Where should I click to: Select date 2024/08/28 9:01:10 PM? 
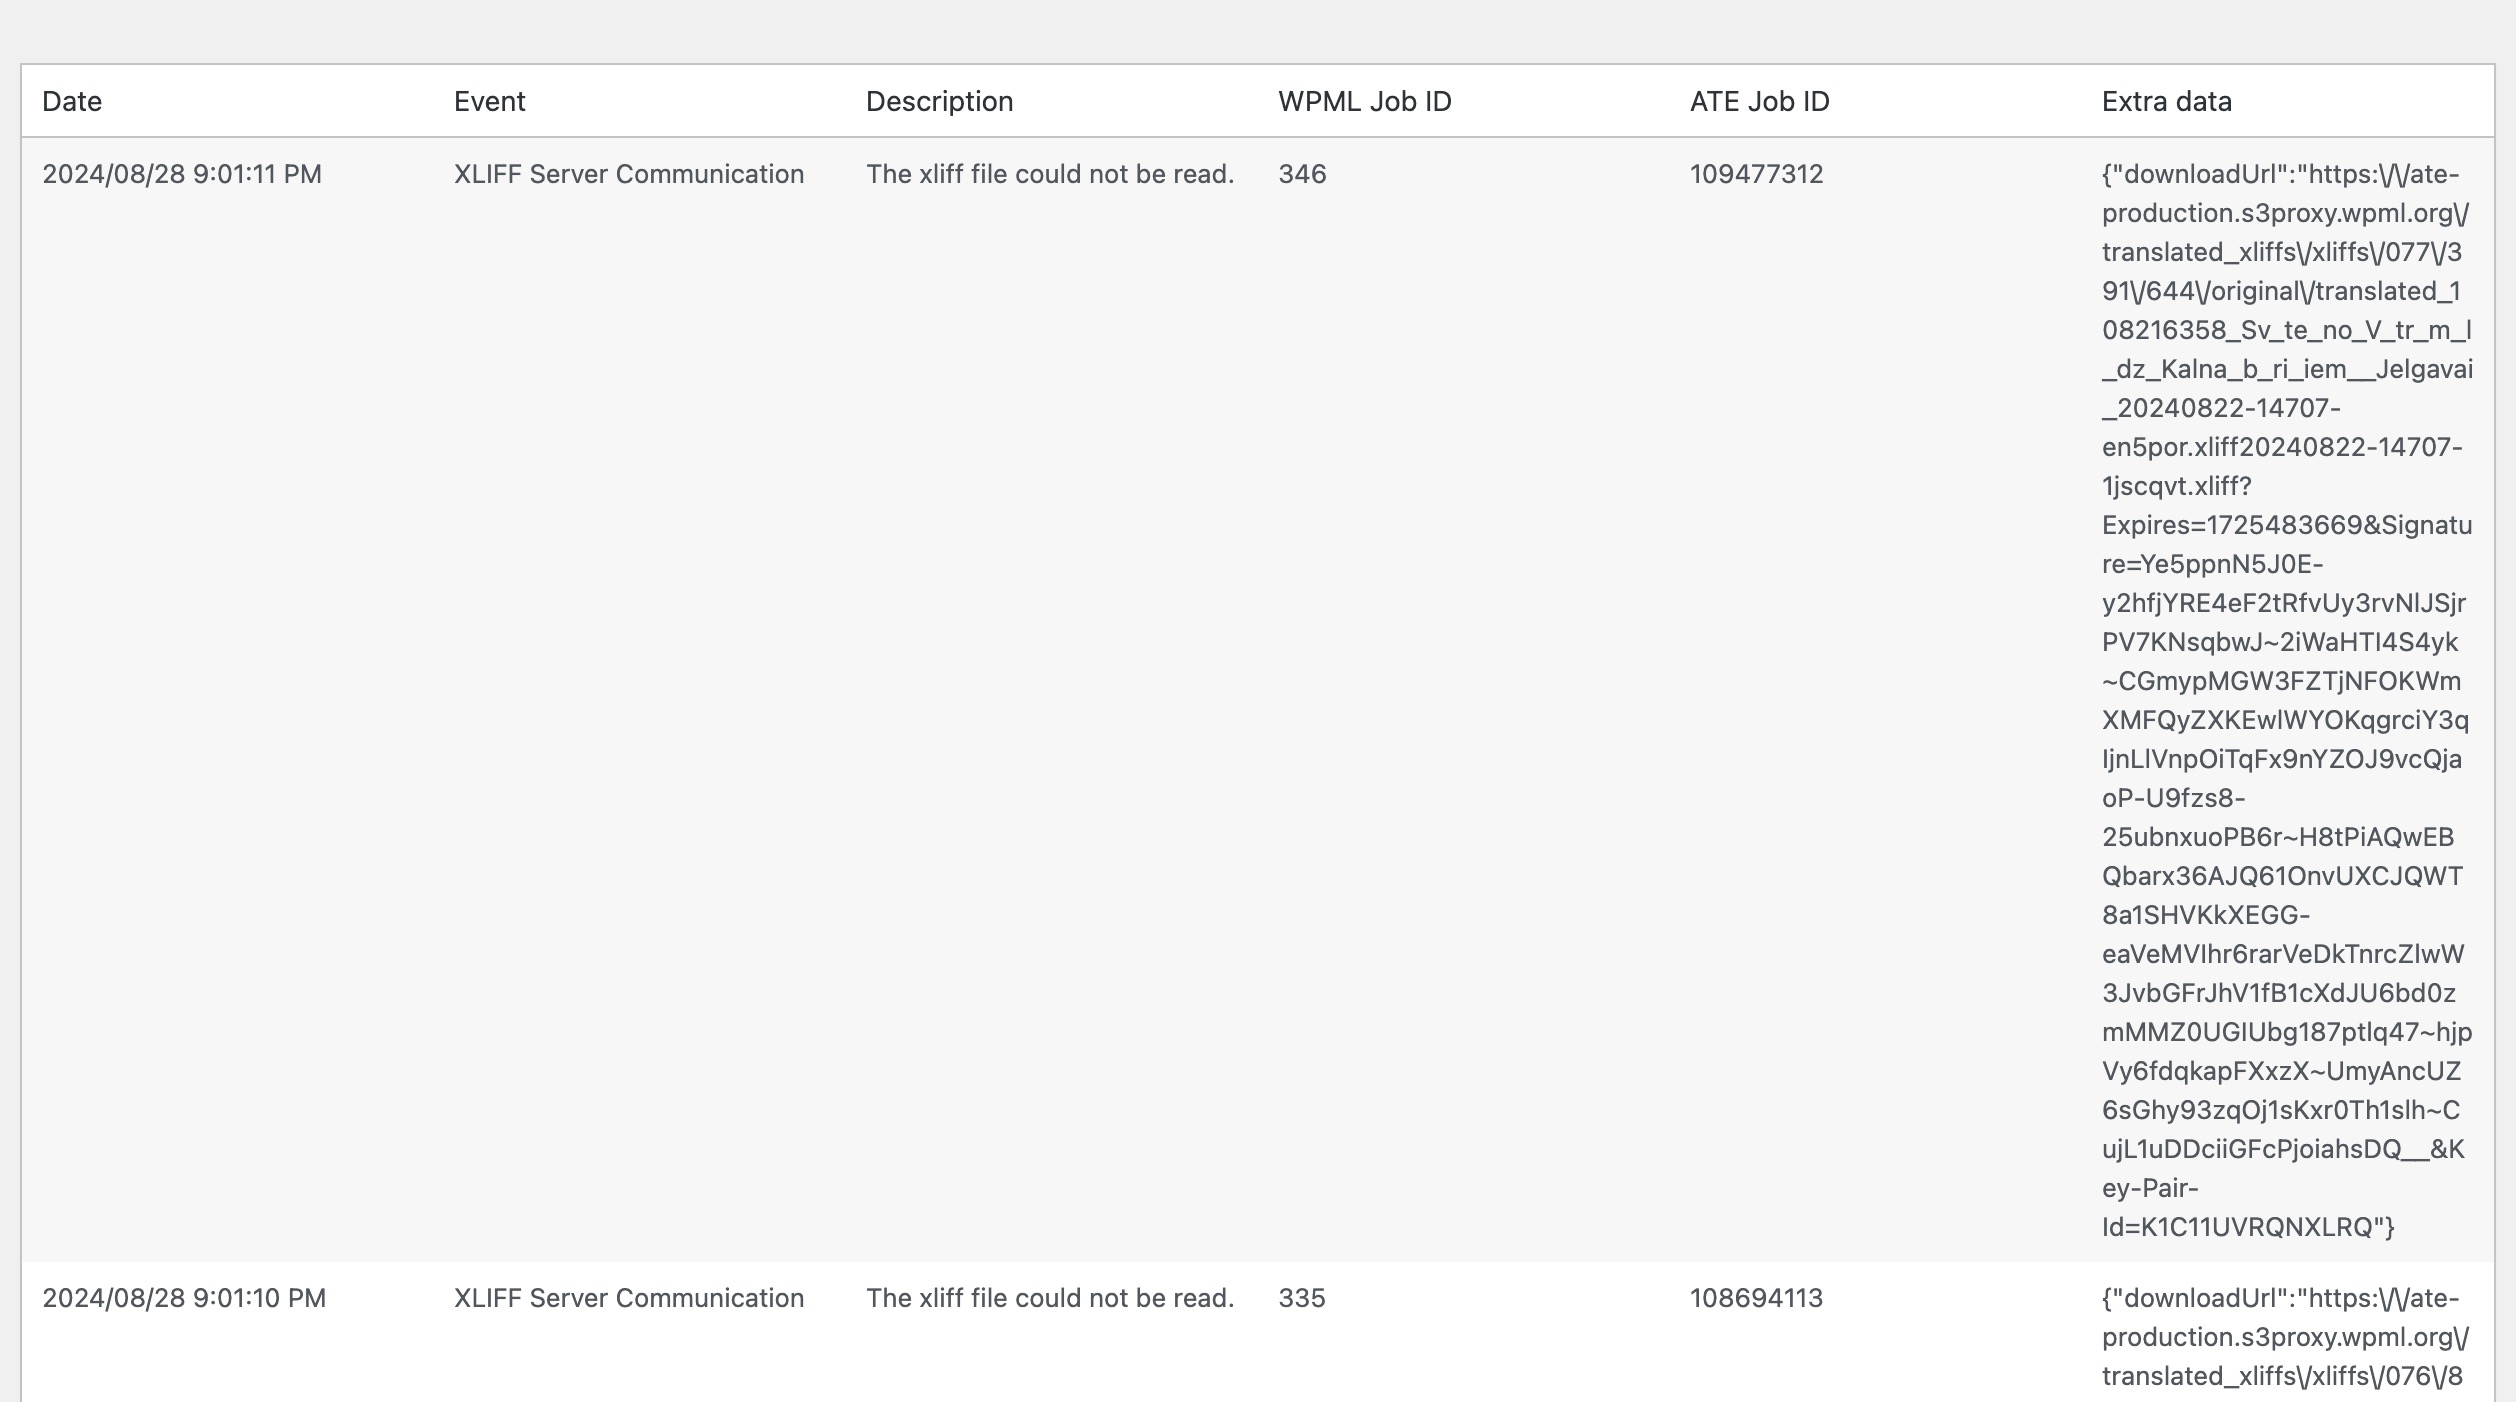point(184,1298)
